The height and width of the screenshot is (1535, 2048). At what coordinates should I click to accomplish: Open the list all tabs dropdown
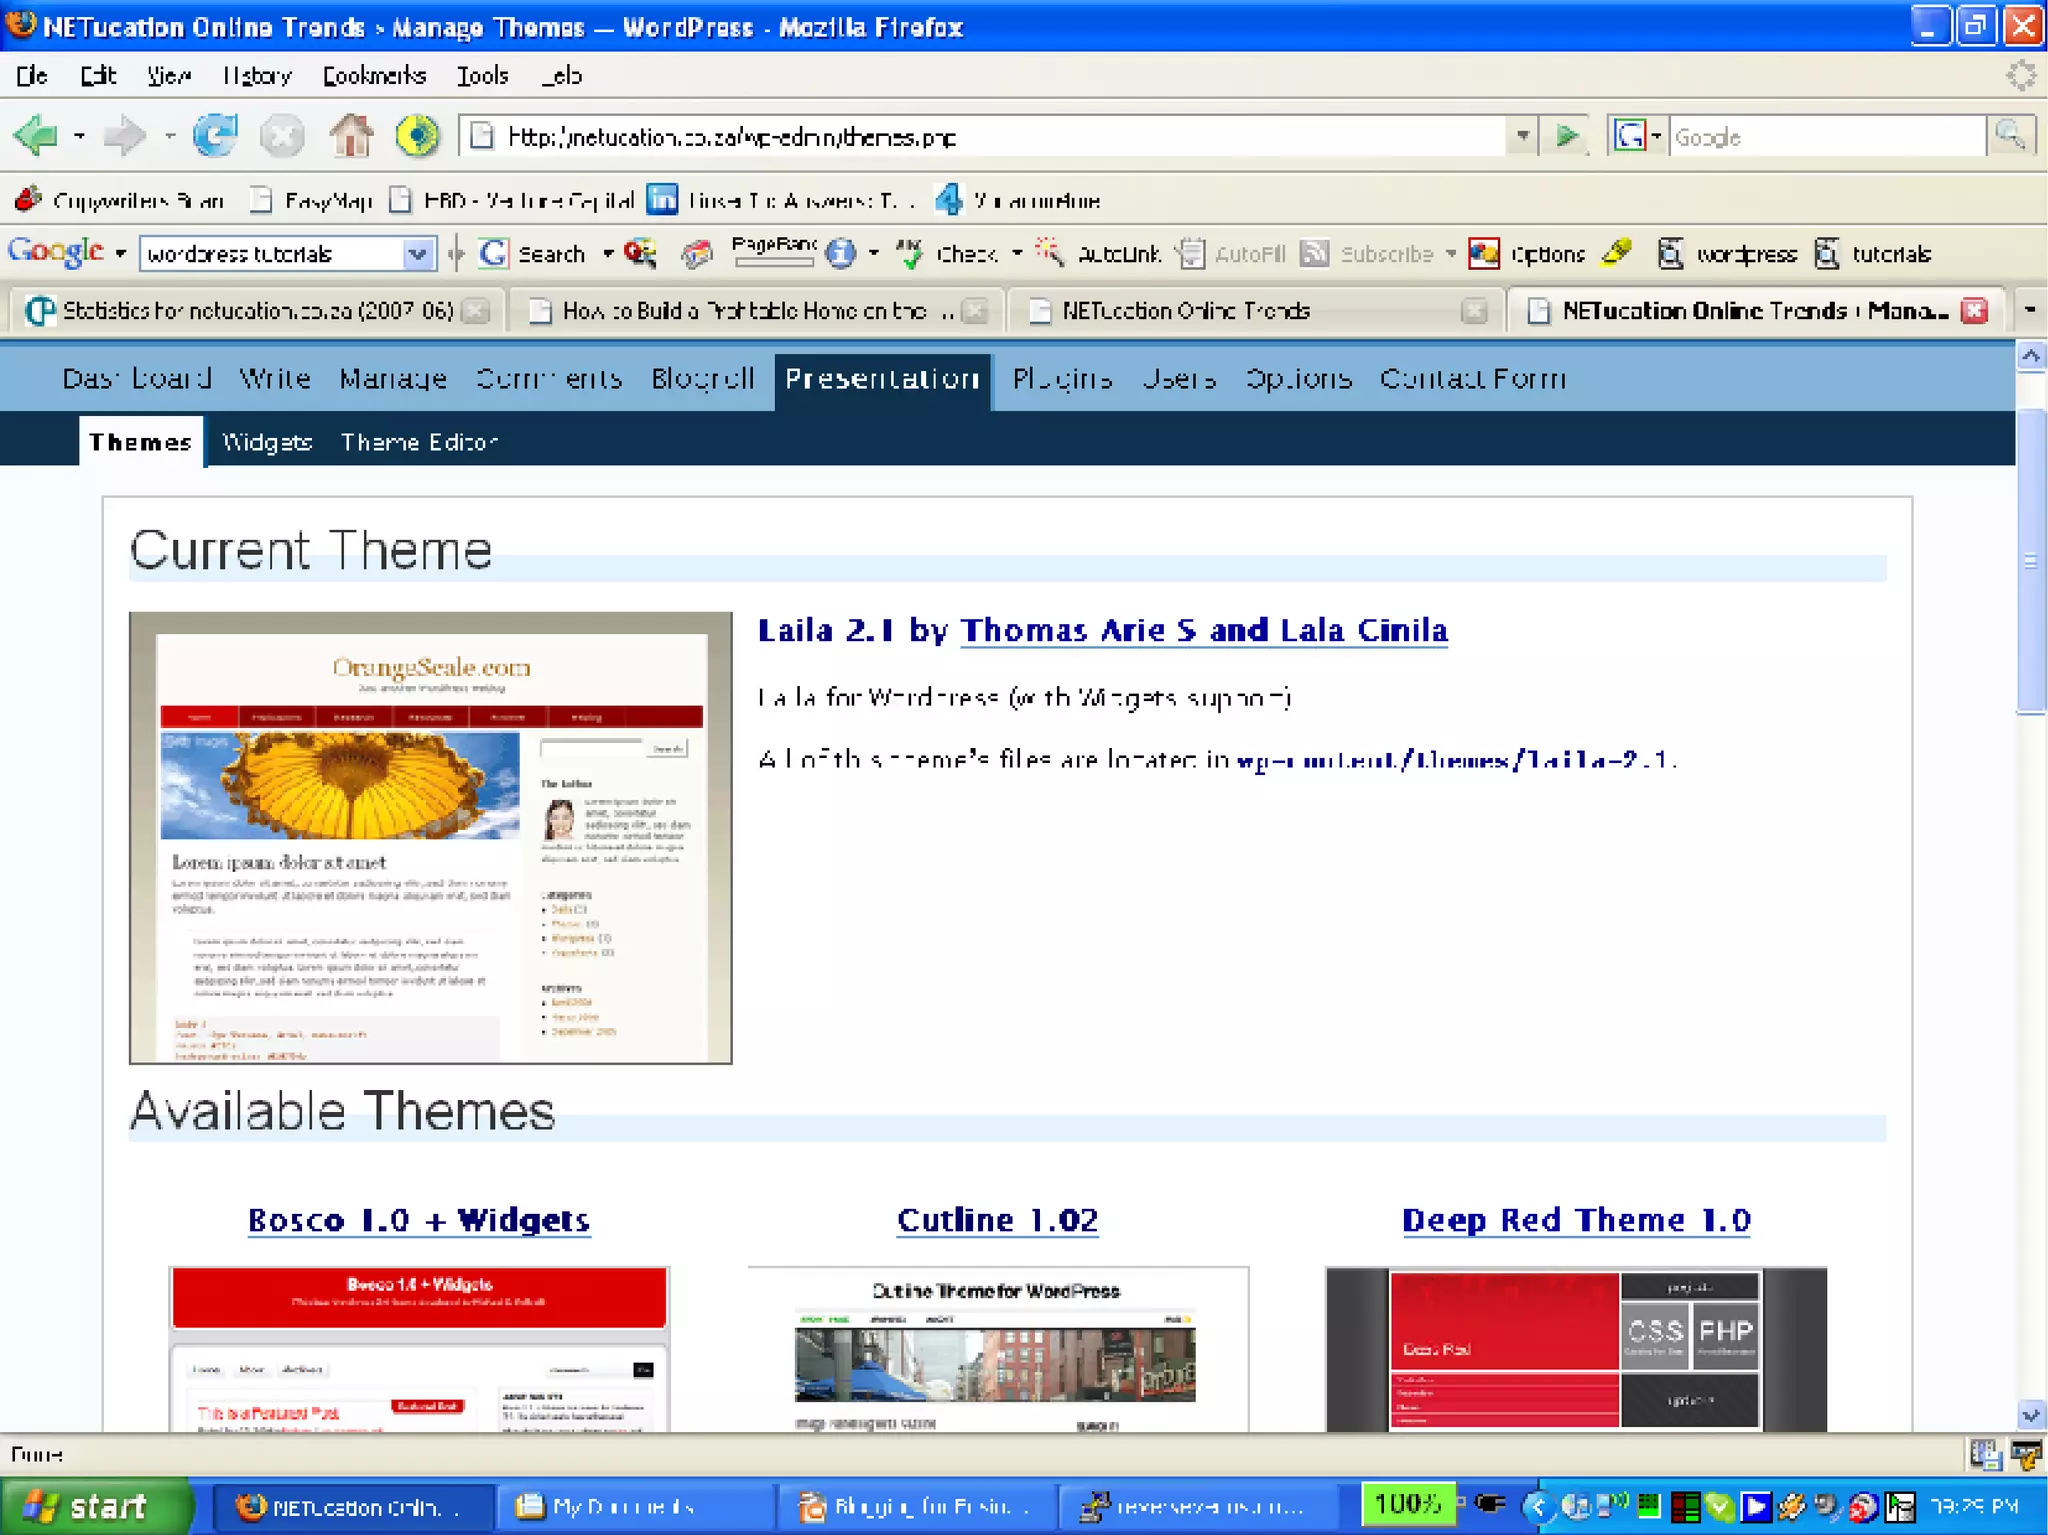[x=2029, y=311]
